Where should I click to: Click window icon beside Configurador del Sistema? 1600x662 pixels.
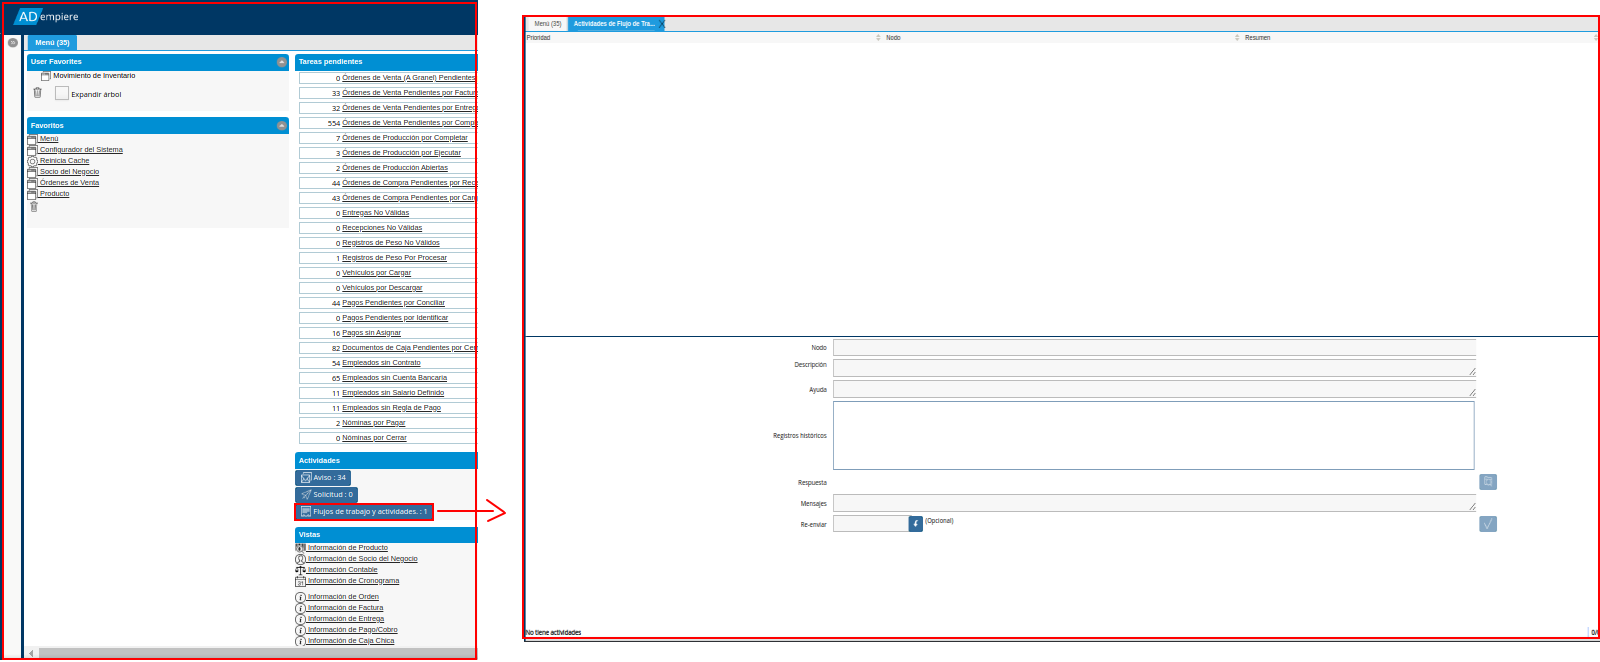33,150
